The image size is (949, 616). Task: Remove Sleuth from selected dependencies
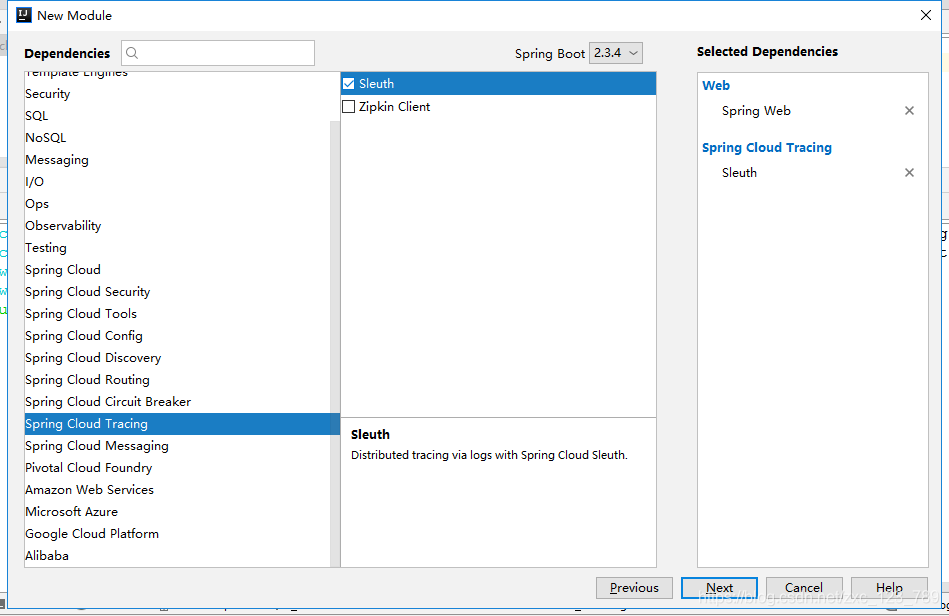click(x=909, y=172)
